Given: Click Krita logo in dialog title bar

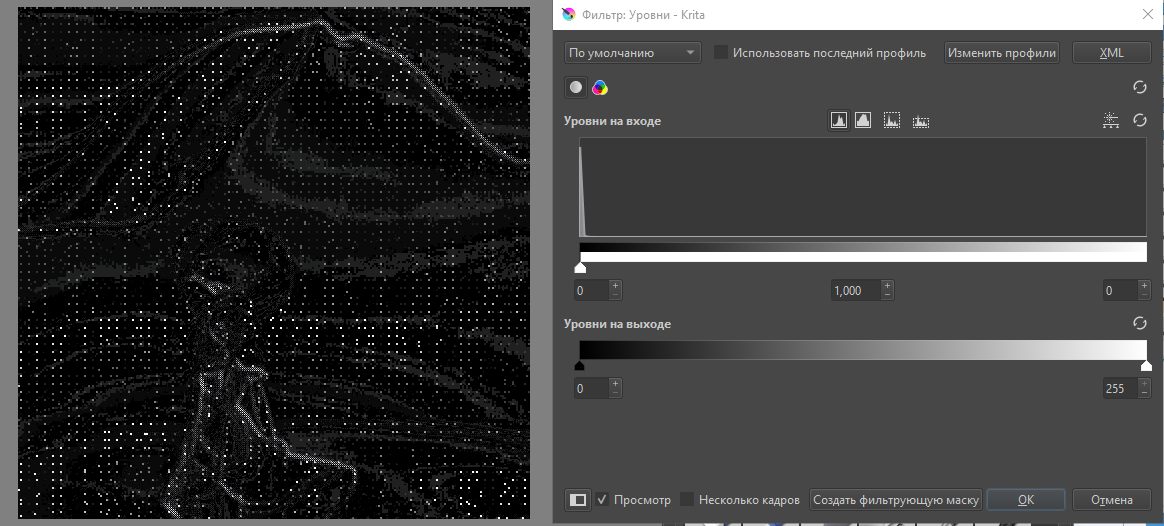Looking at the screenshot, I should (569, 14).
